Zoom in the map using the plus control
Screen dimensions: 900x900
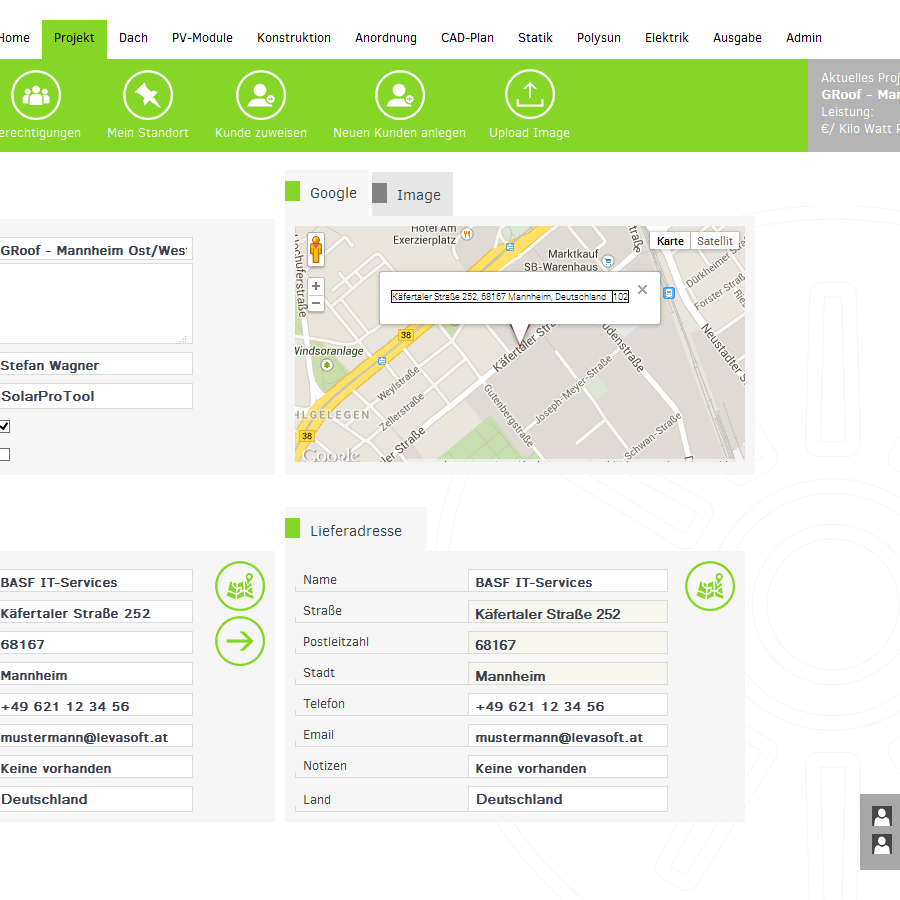point(315,286)
